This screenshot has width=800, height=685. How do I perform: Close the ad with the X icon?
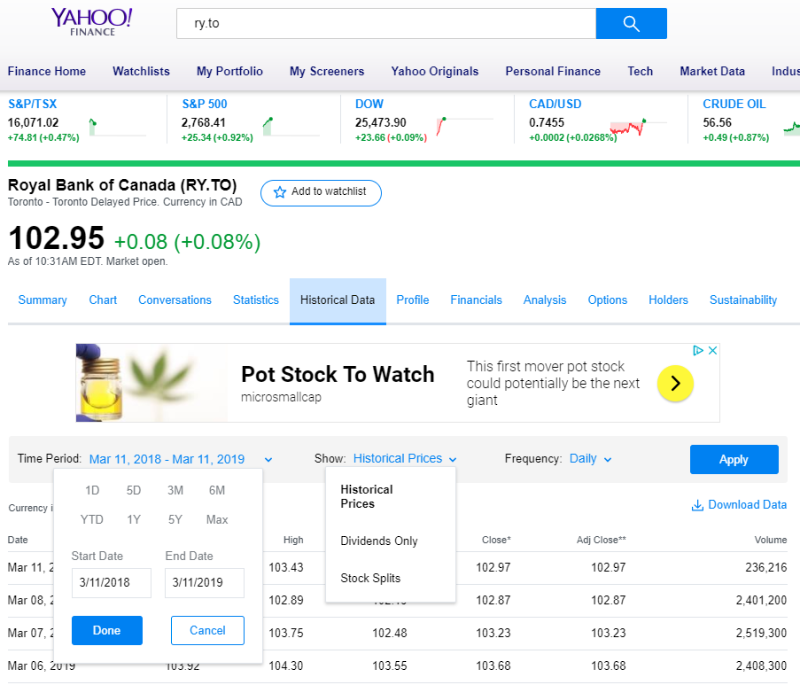point(713,351)
